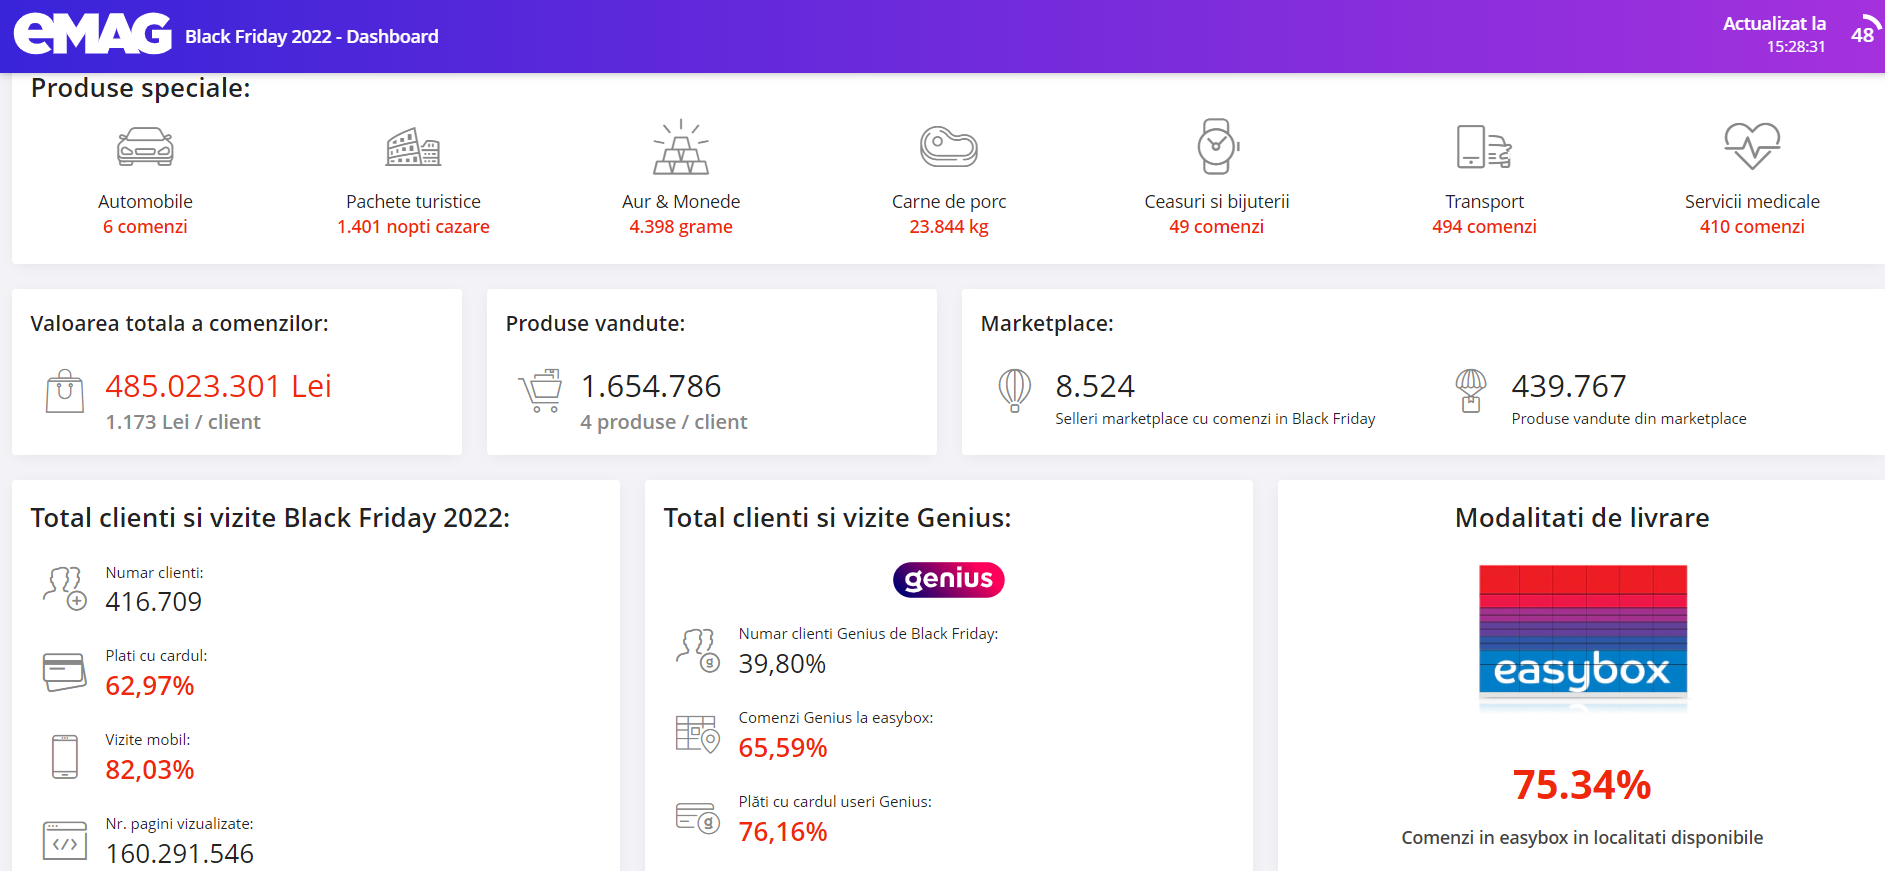The width and height of the screenshot is (1885, 871).
Task: Click the 4 produse / client text
Action: (x=664, y=422)
